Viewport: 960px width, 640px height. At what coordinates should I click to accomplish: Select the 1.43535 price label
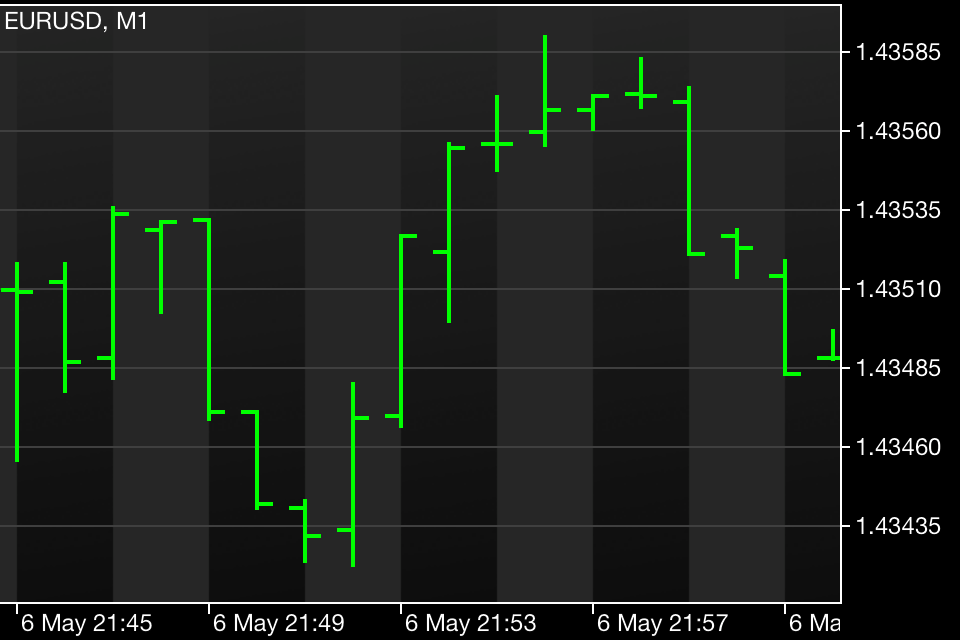pyautogui.click(x=898, y=210)
